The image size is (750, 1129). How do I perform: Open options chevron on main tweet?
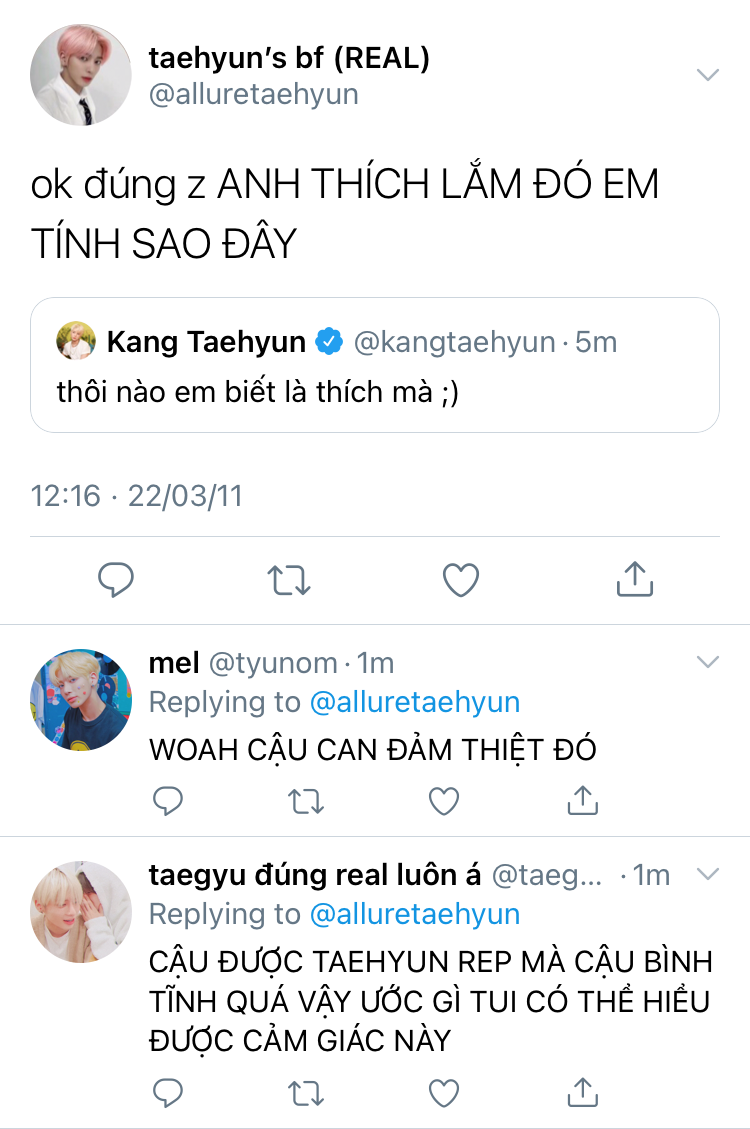(x=707, y=75)
